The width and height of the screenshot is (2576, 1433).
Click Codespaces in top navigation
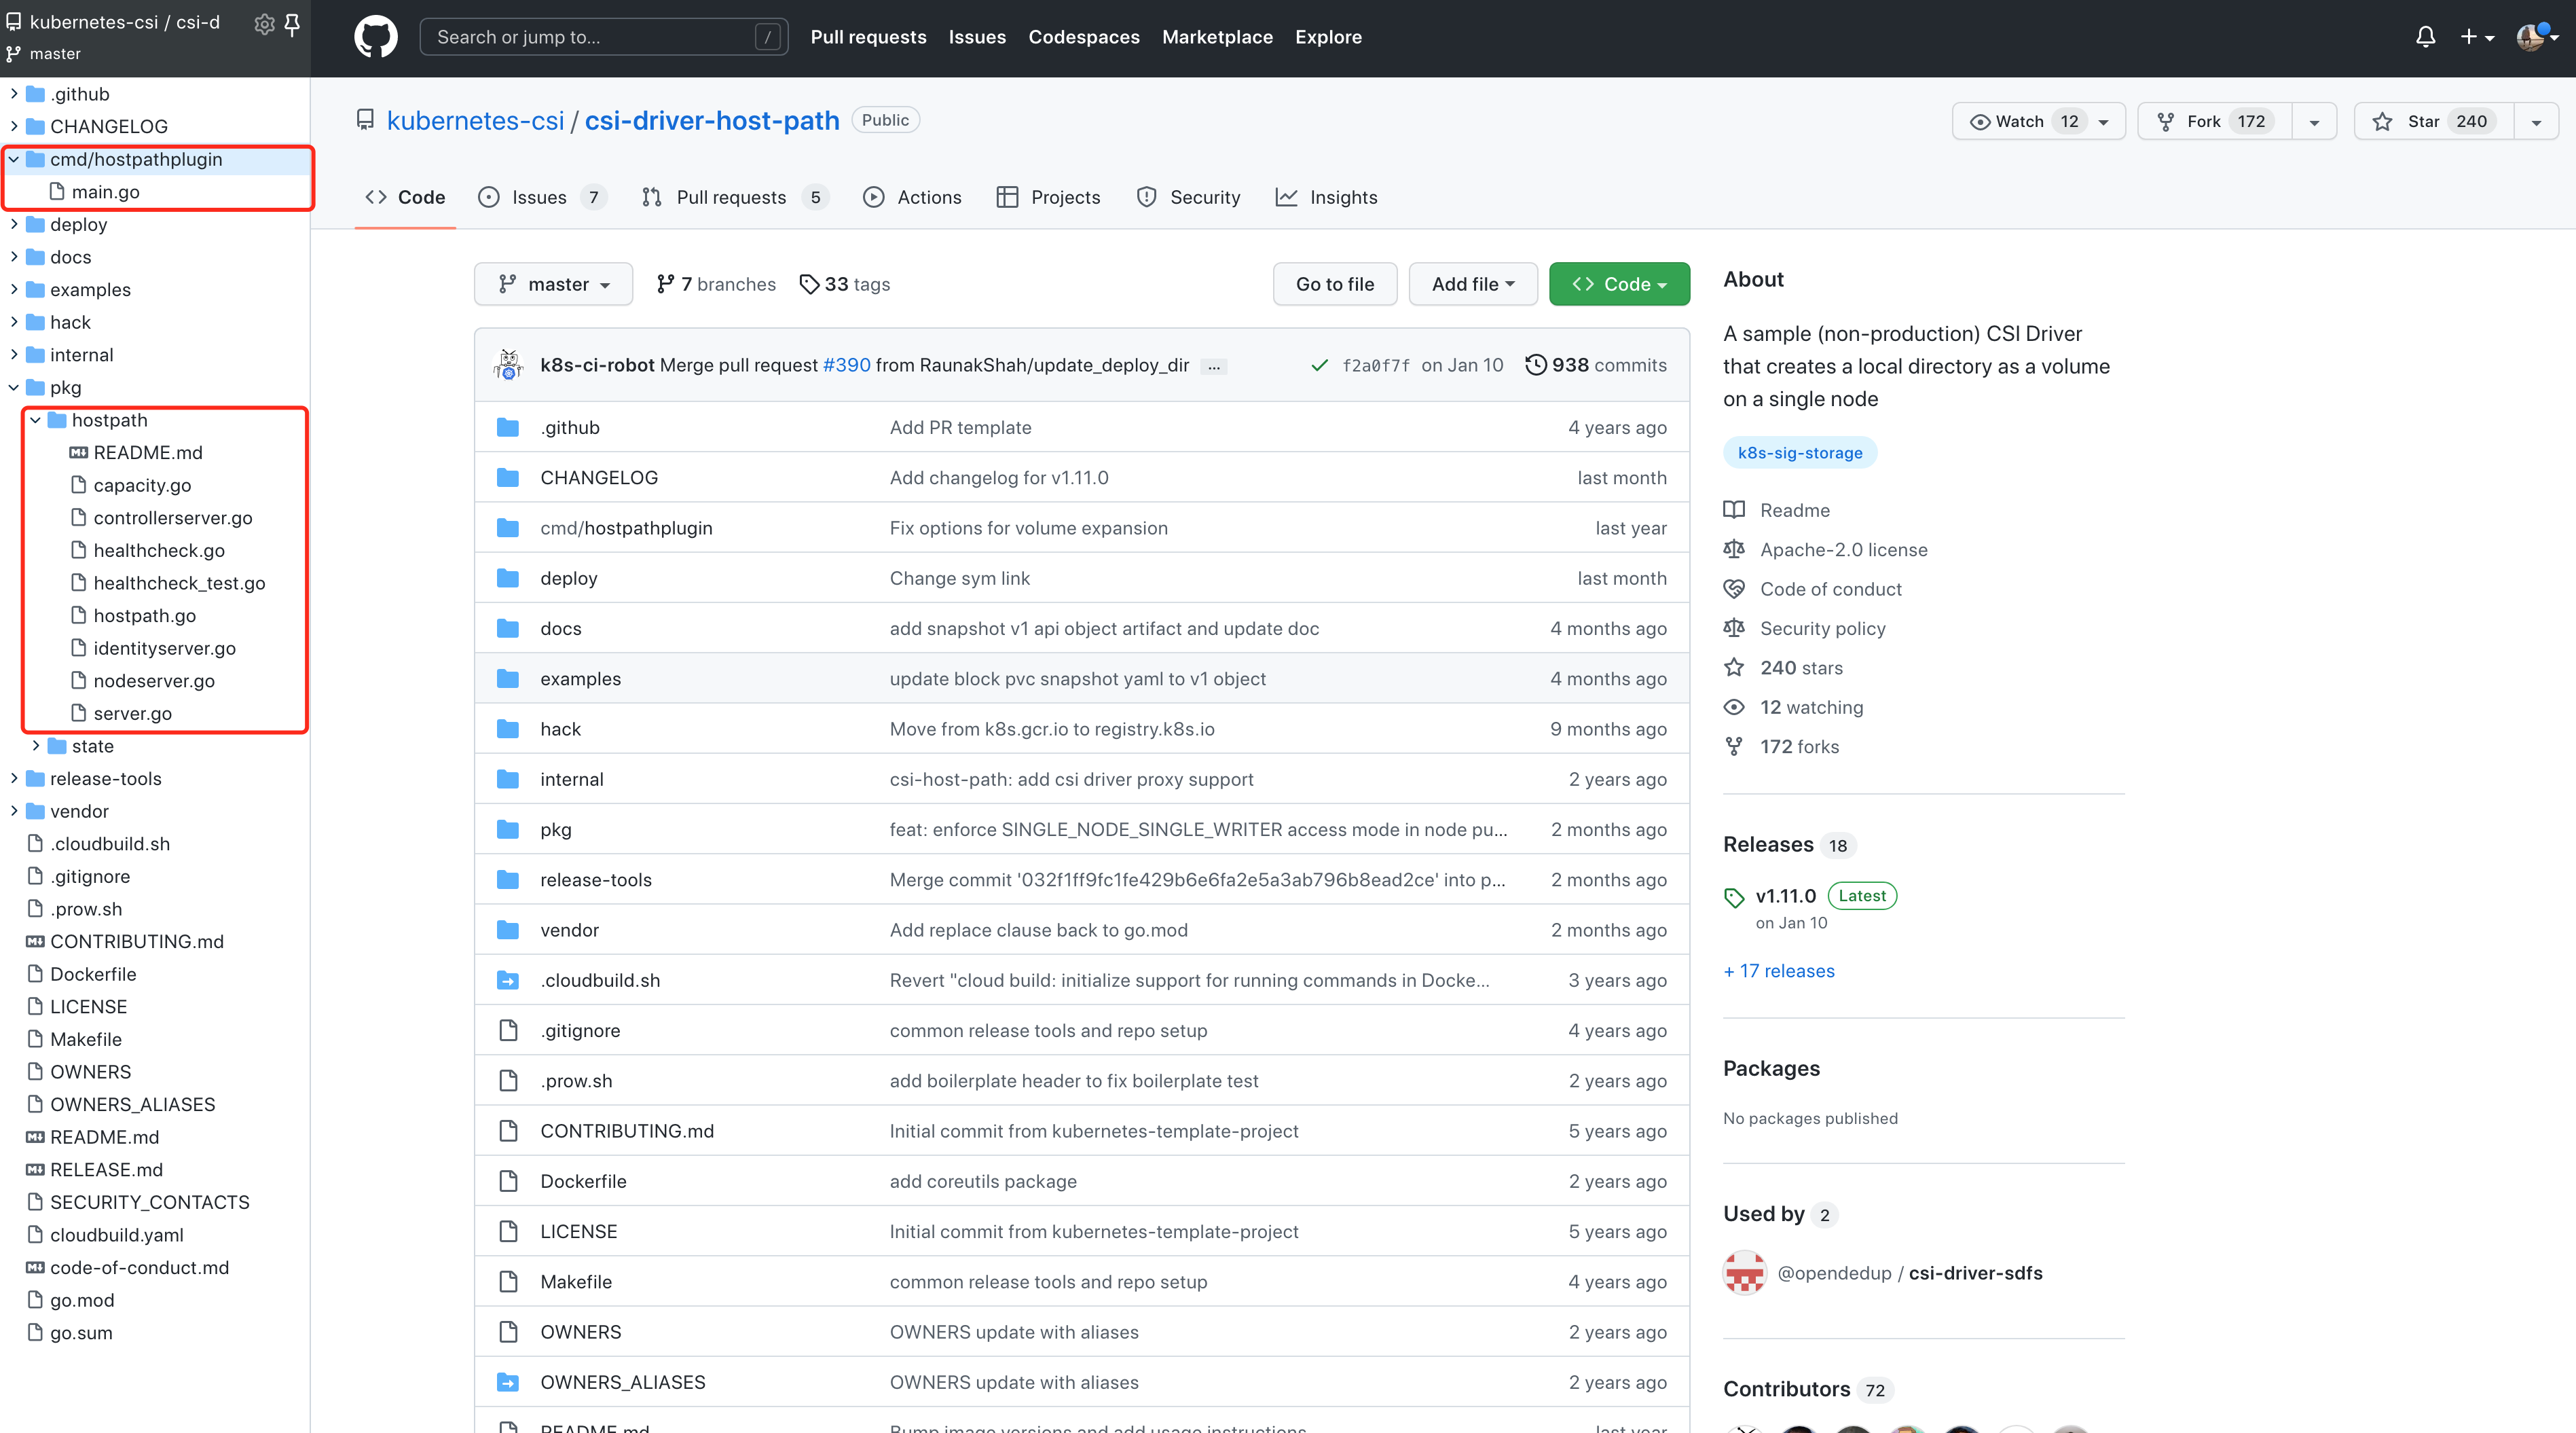(x=1084, y=37)
